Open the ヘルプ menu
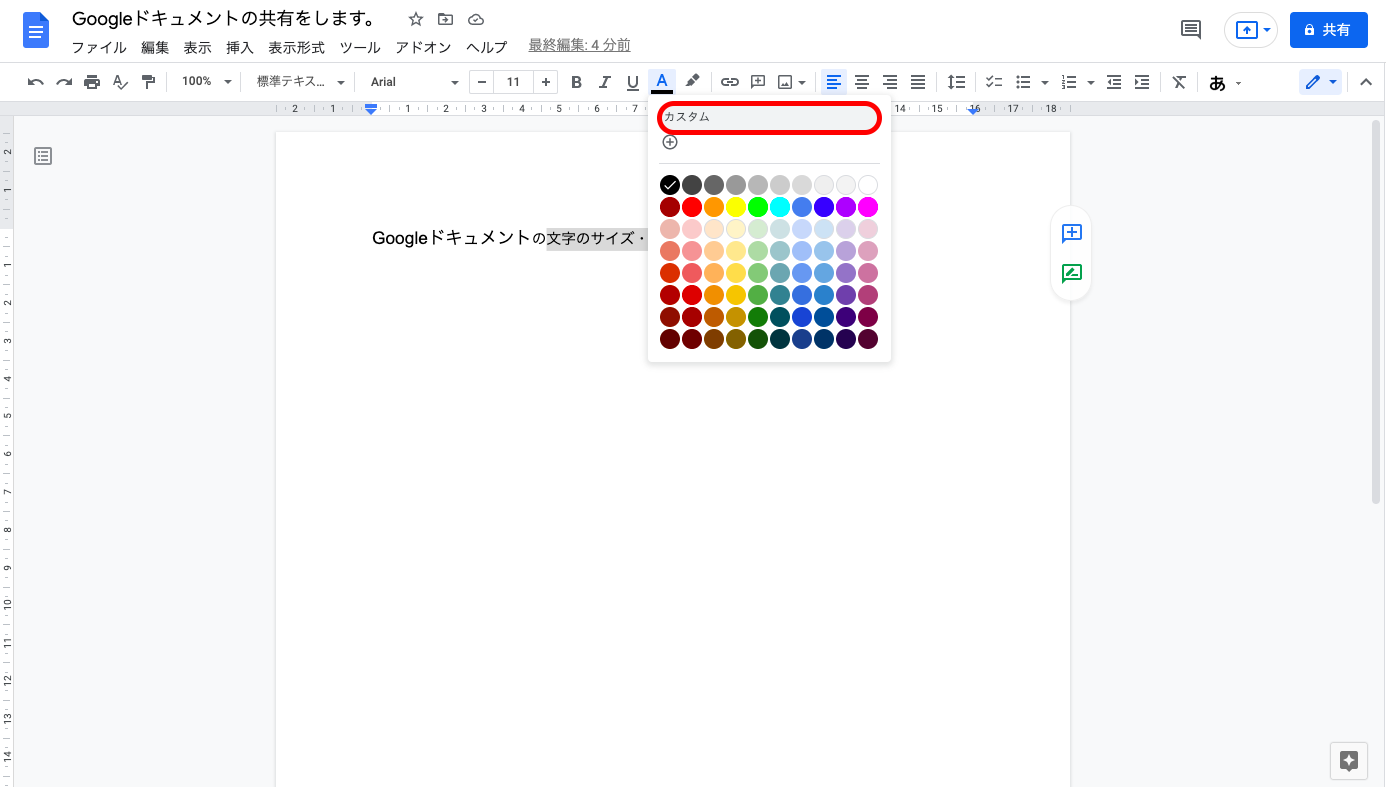The height and width of the screenshot is (787, 1386). tap(487, 47)
